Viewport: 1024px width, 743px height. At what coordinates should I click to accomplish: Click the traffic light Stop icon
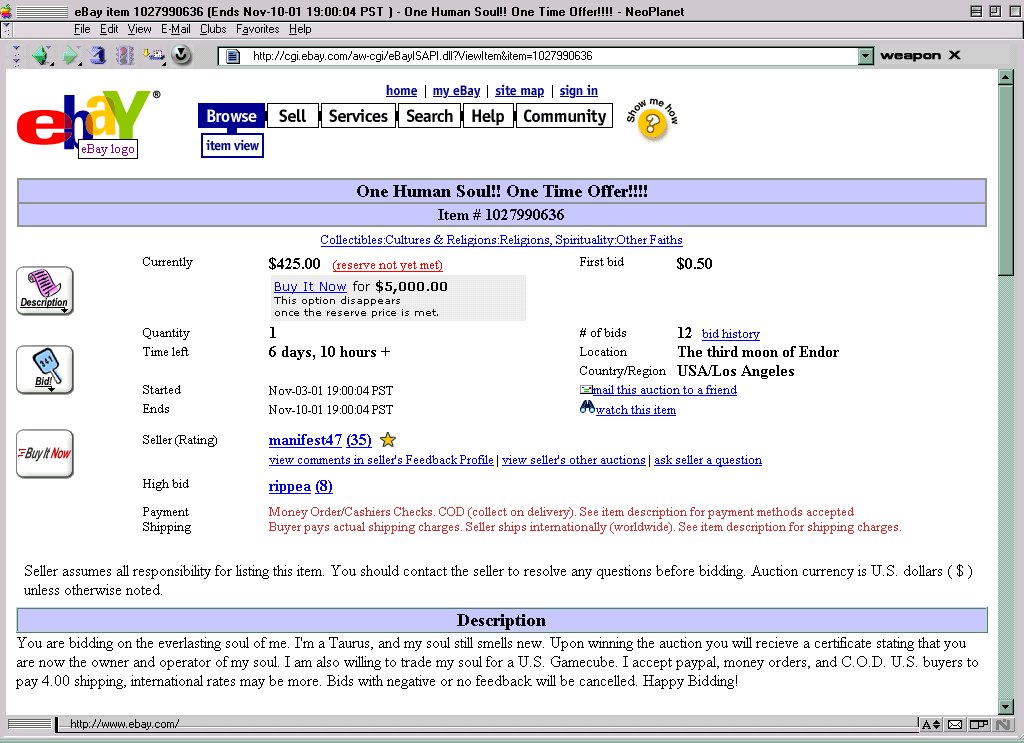(x=125, y=55)
